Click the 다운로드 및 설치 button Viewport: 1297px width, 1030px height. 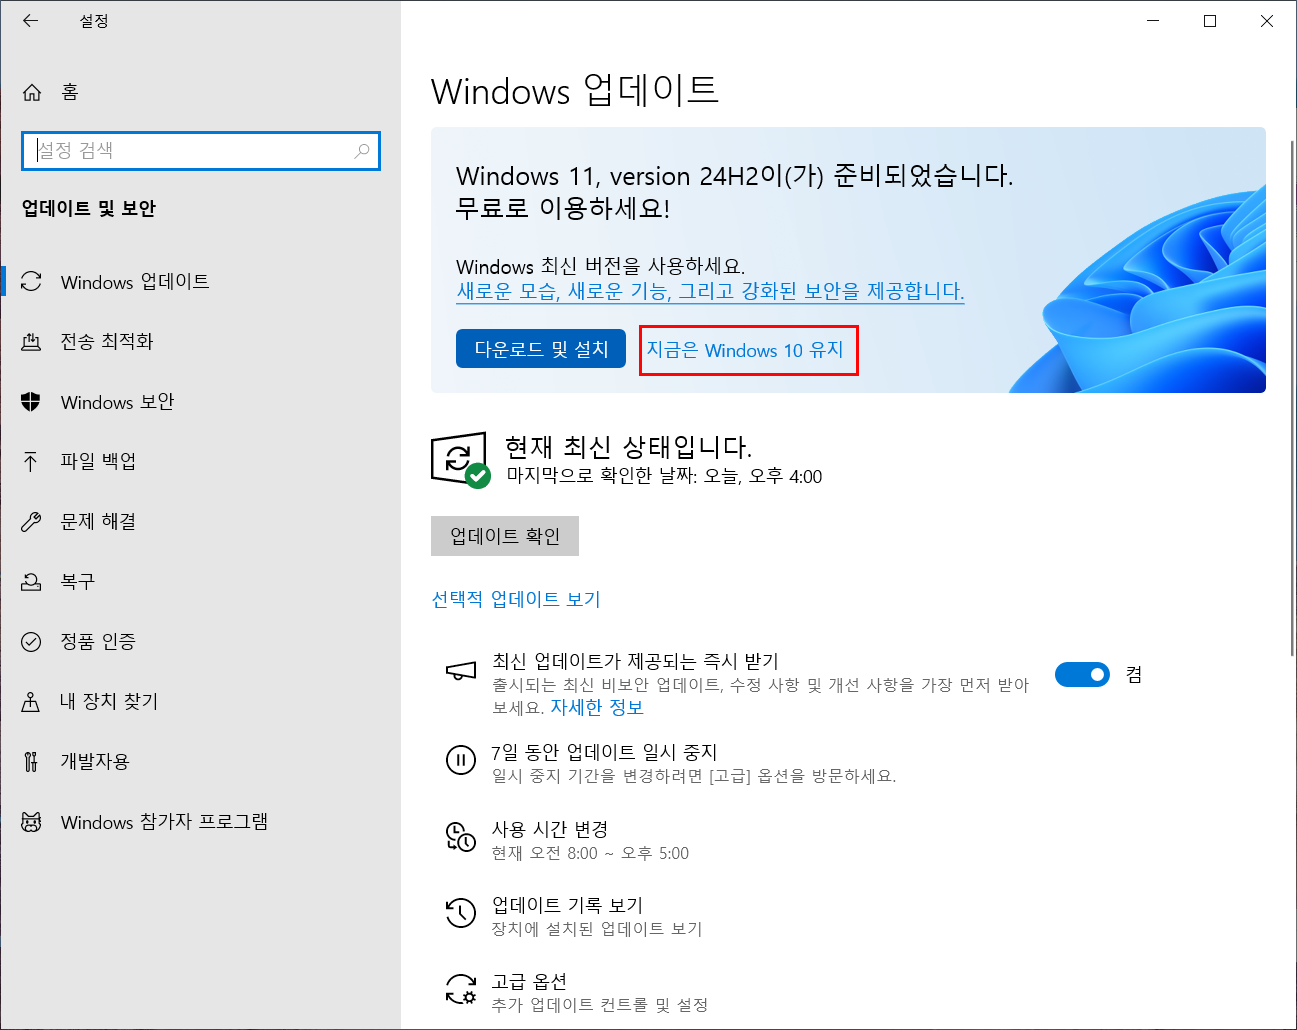point(541,349)
